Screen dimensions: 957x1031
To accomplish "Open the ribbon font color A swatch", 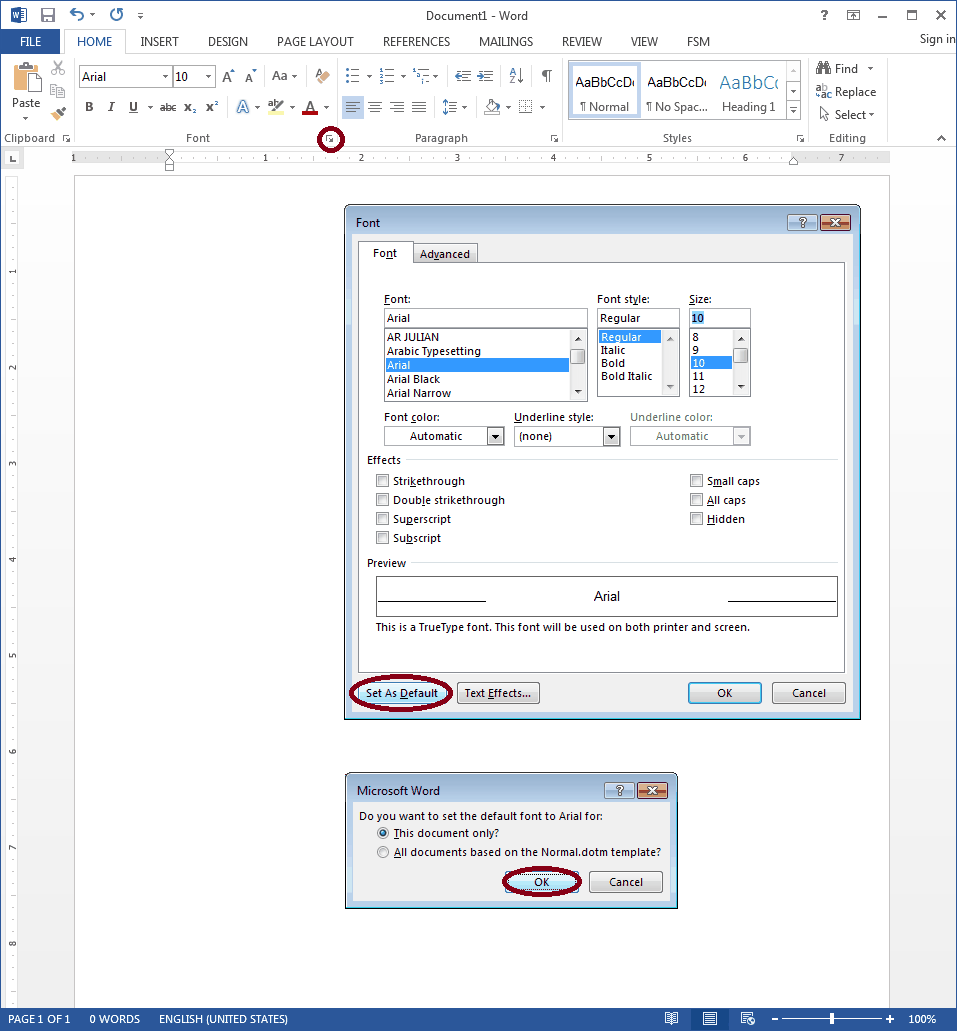I will tap(310, 107).
